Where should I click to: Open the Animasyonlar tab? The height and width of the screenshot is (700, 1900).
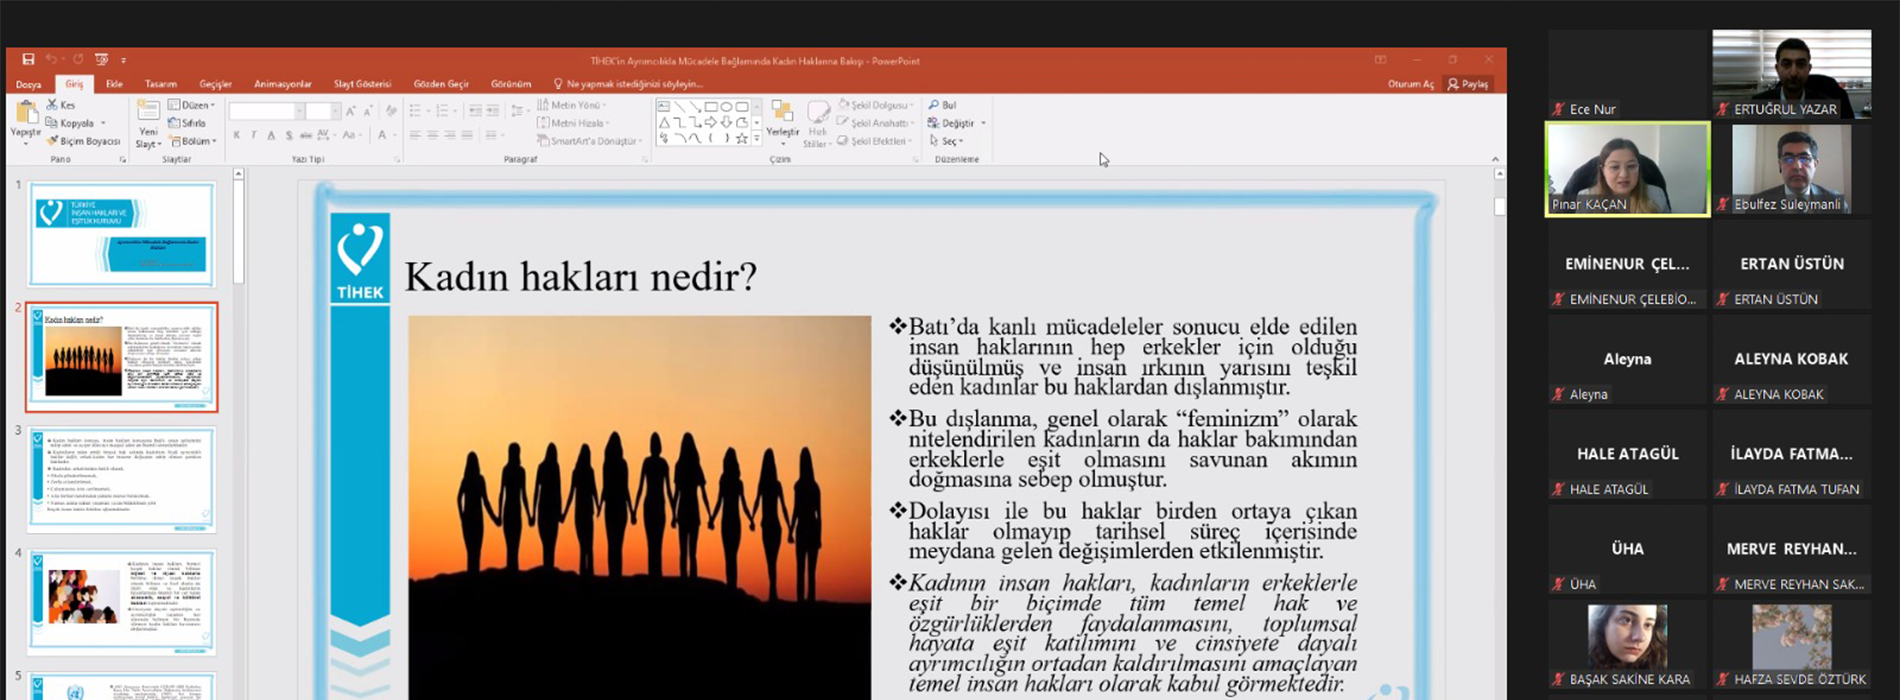pyautogui.click(x=283, y=84)
